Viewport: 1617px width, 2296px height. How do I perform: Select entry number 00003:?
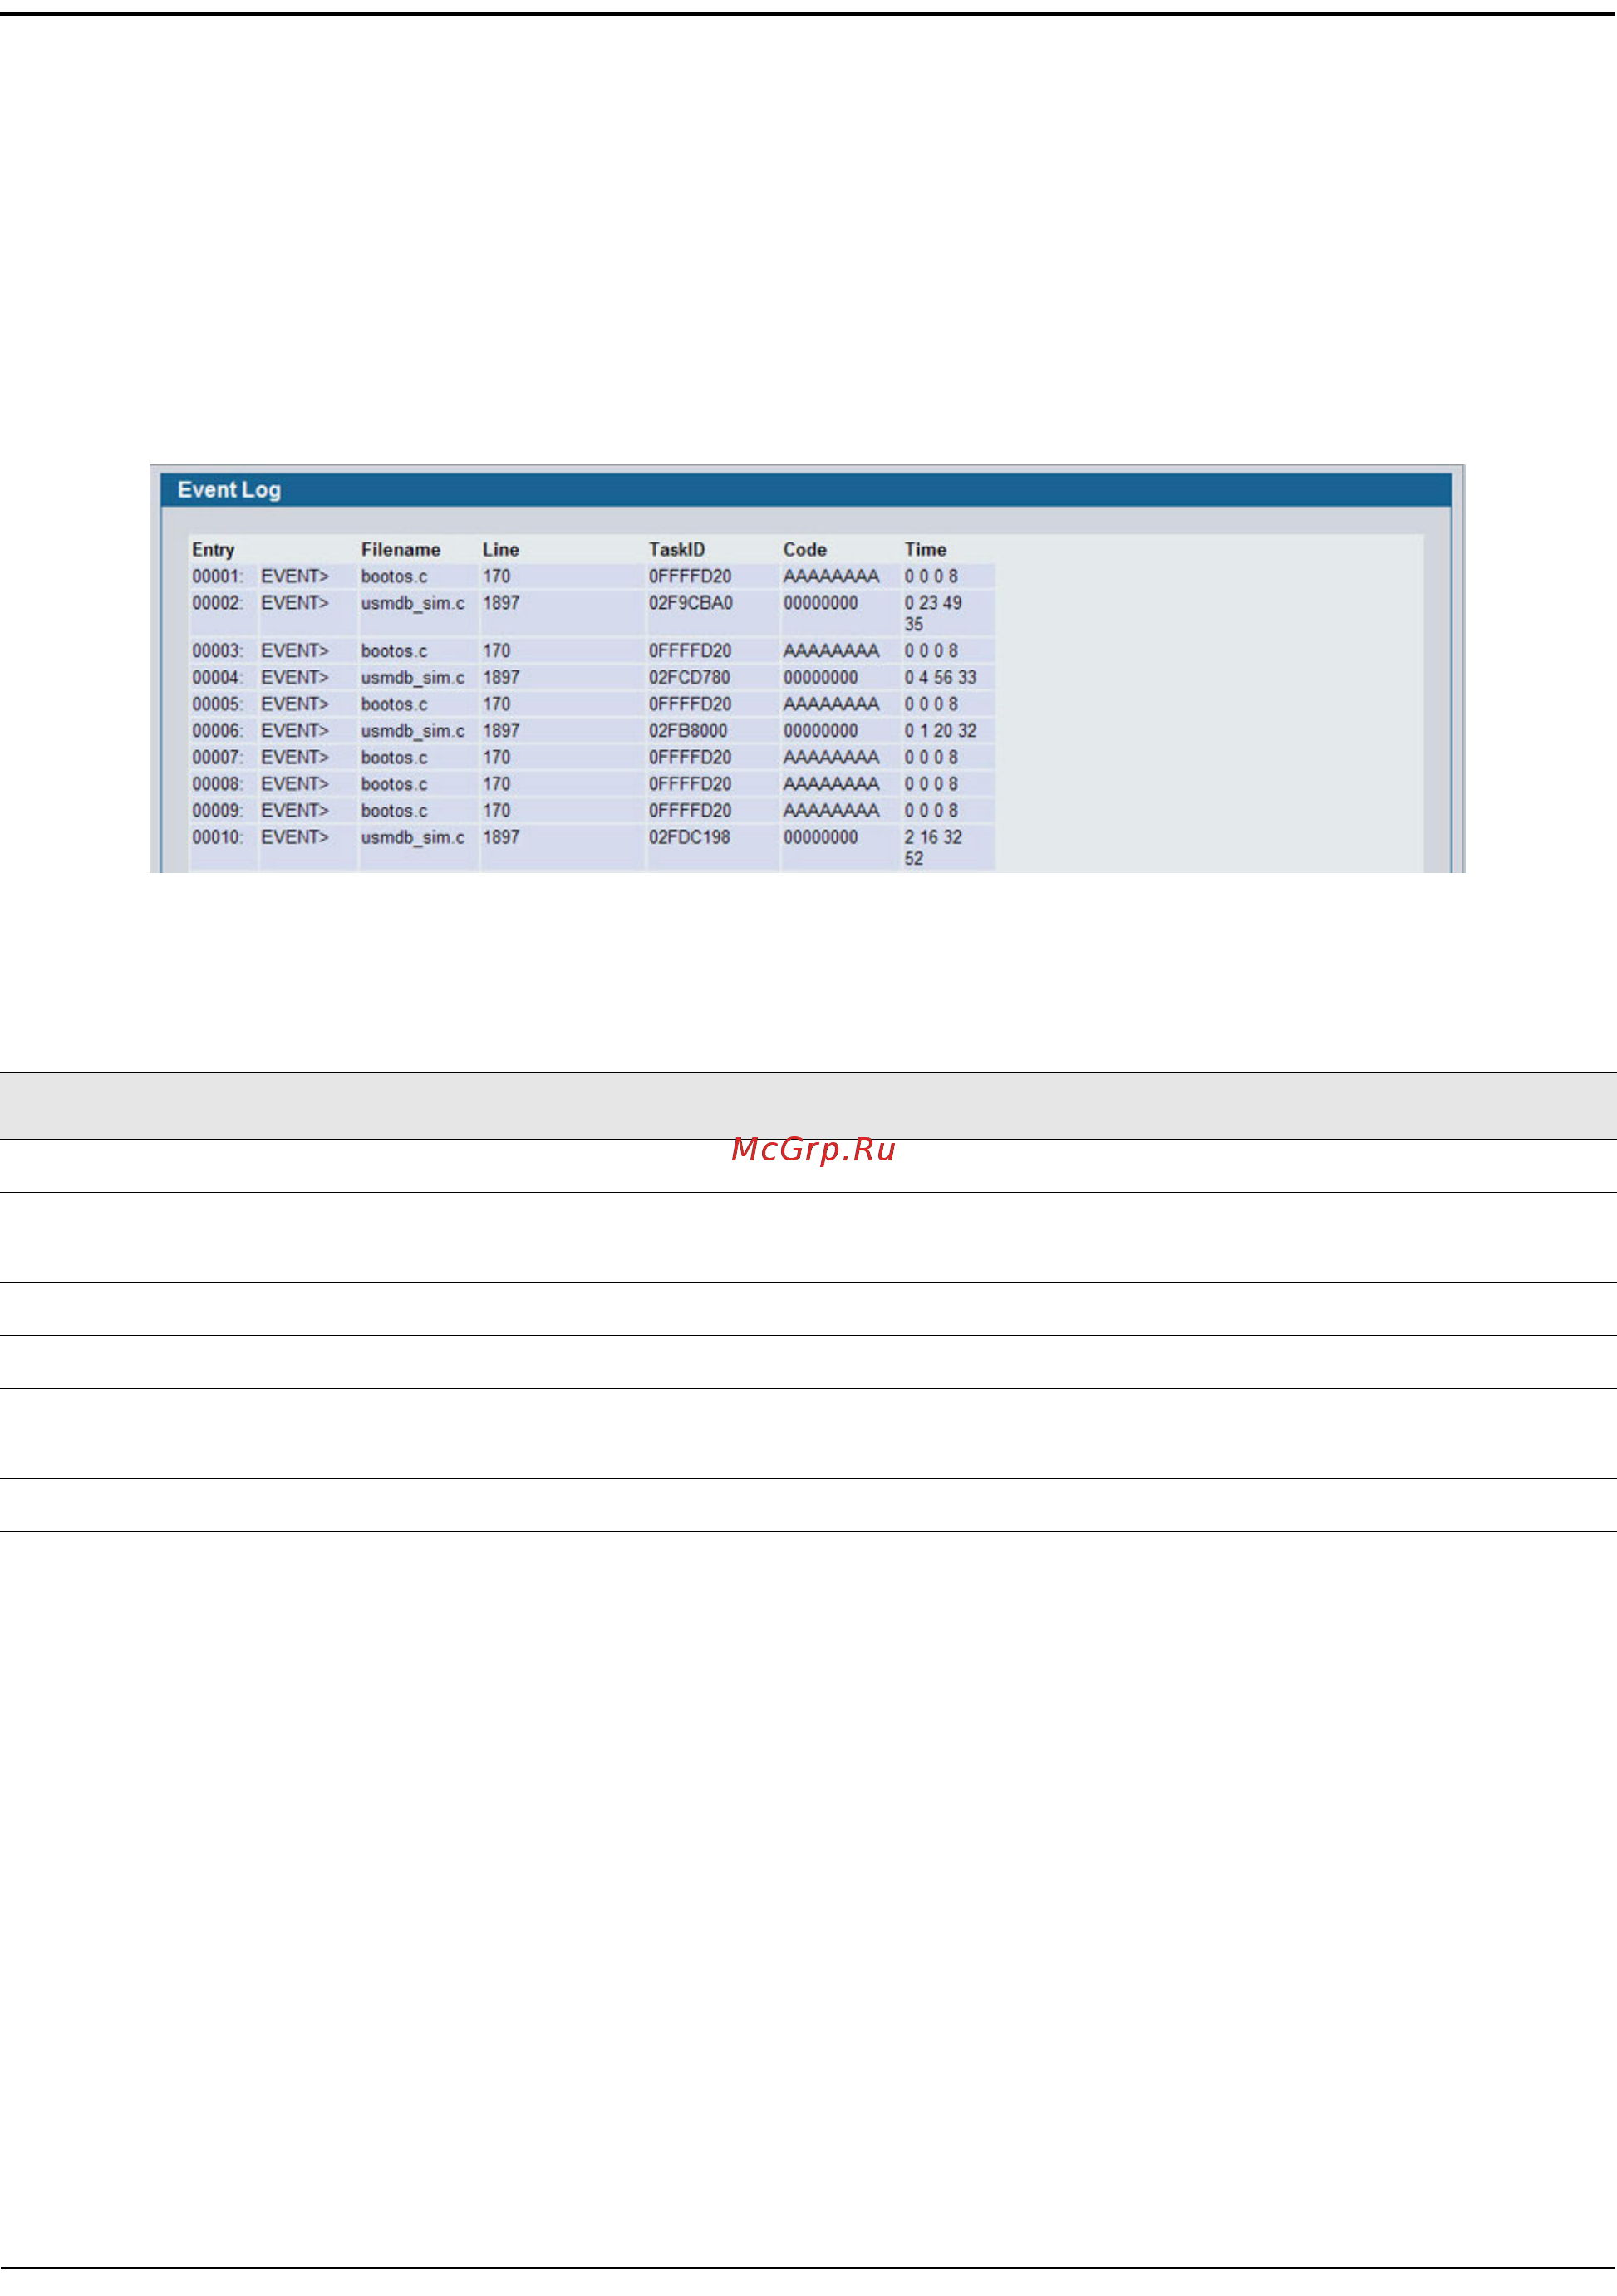click(x=218, y=651)
